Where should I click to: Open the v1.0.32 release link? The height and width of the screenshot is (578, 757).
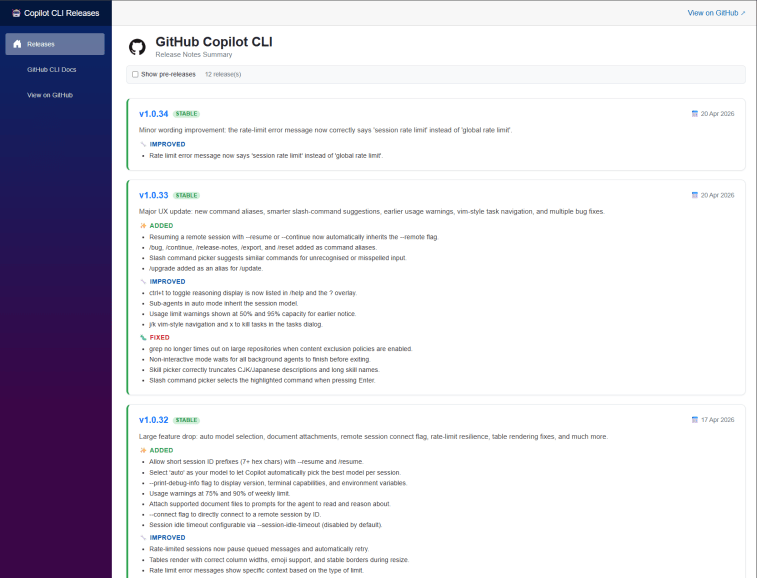(x=153, y=420)
